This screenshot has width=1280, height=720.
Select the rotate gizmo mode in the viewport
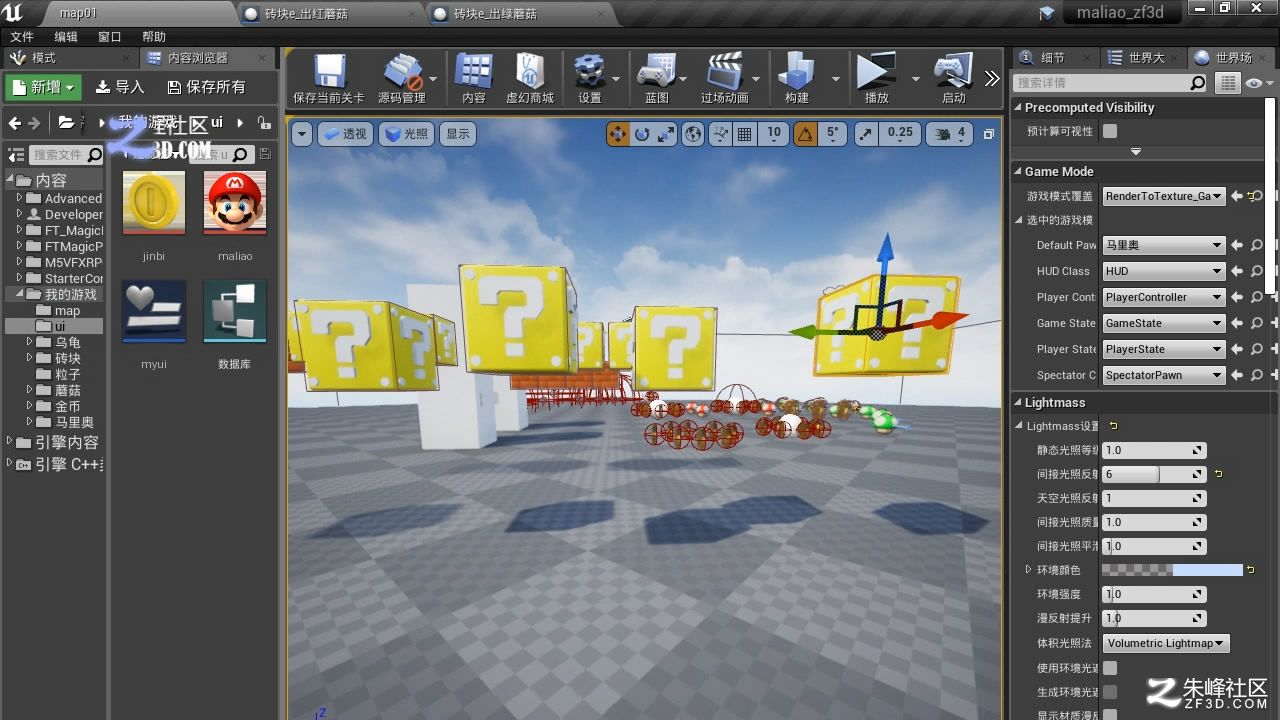(x=642, y=134)
